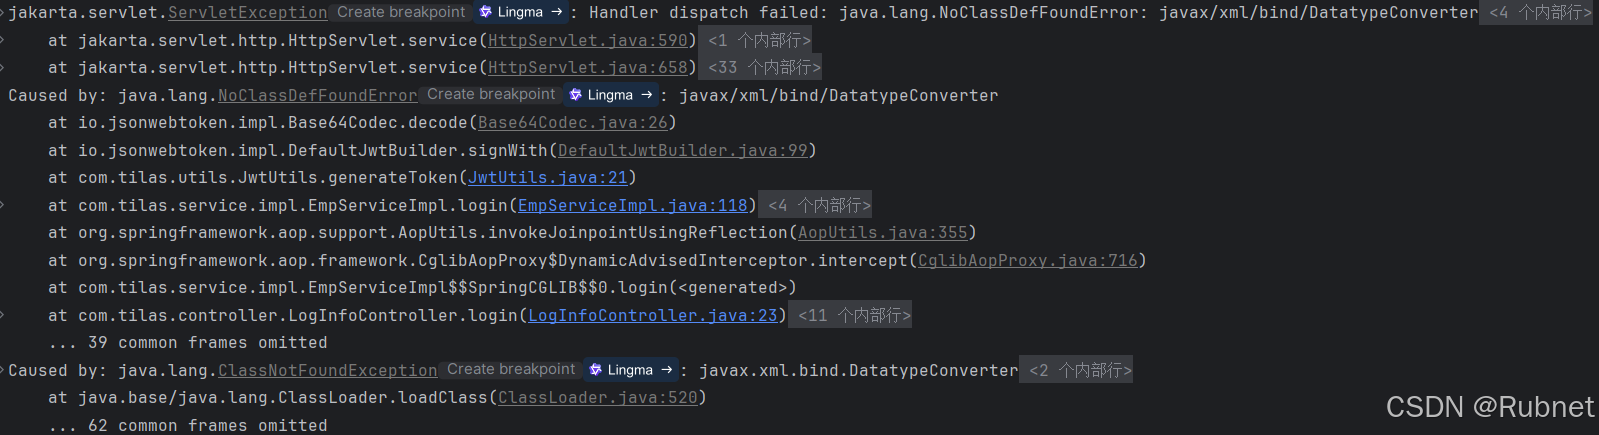Click the '$$SpringCGLIB$$0.login(<generated>)' line
The height and width of the screenshot is (435, 1599).
click(422, 288)
